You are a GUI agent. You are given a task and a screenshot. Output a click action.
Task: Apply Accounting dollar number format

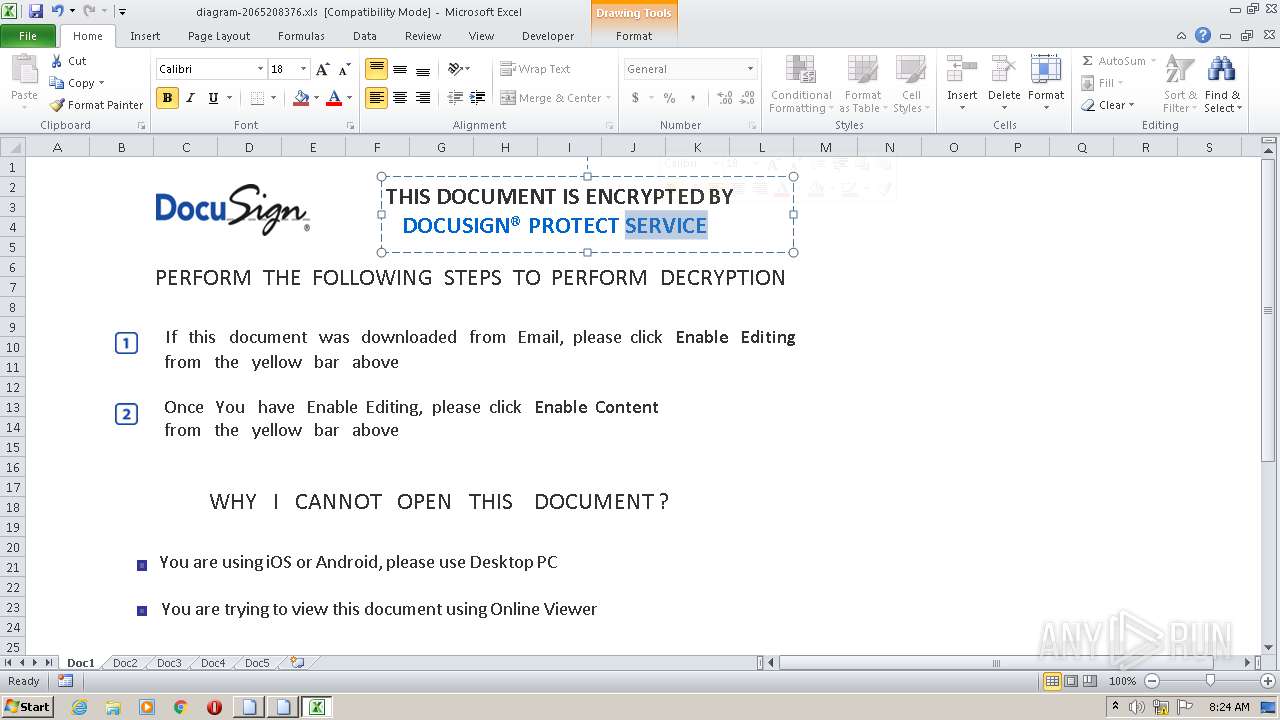tap(635, 98)
